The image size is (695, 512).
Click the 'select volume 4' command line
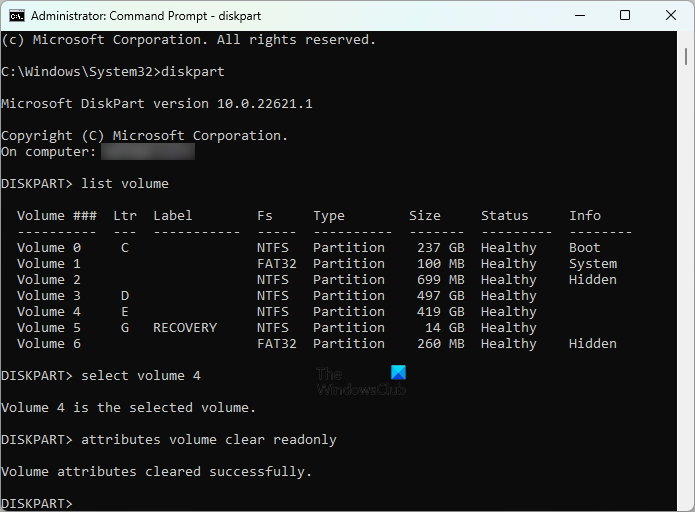(x=133, y=376)
